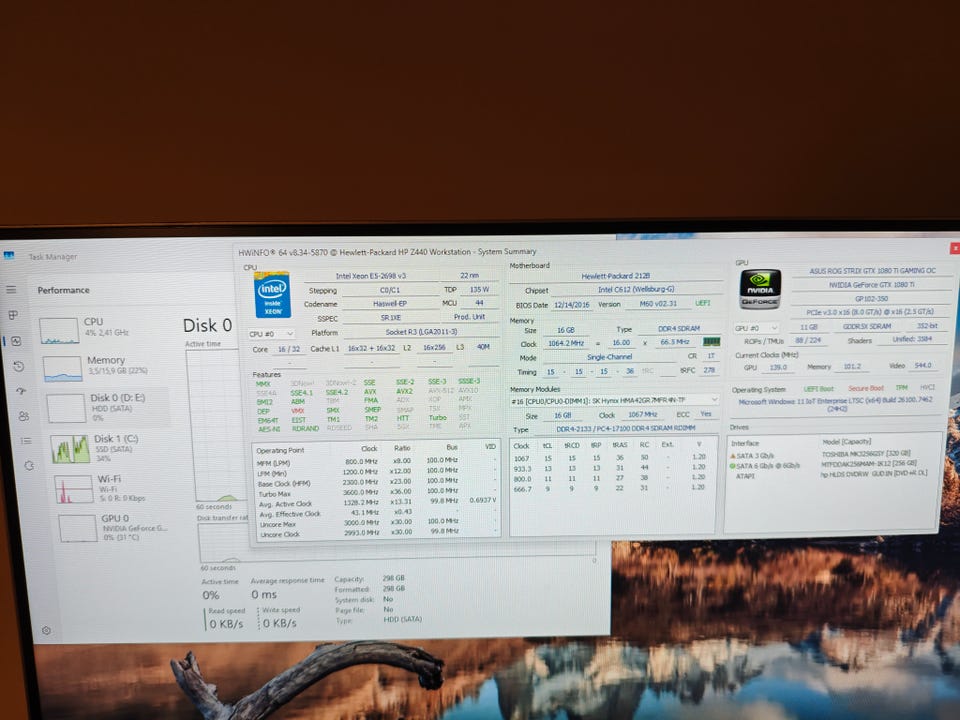Open the Task Manager hamburger navigation menu
960x720 pixels.
[11, 289]
